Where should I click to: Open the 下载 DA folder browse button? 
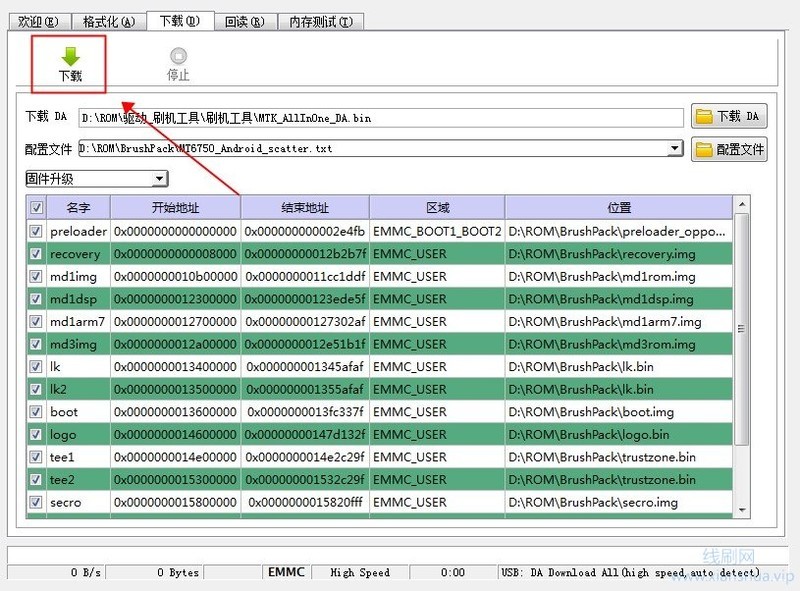[729, 116]
